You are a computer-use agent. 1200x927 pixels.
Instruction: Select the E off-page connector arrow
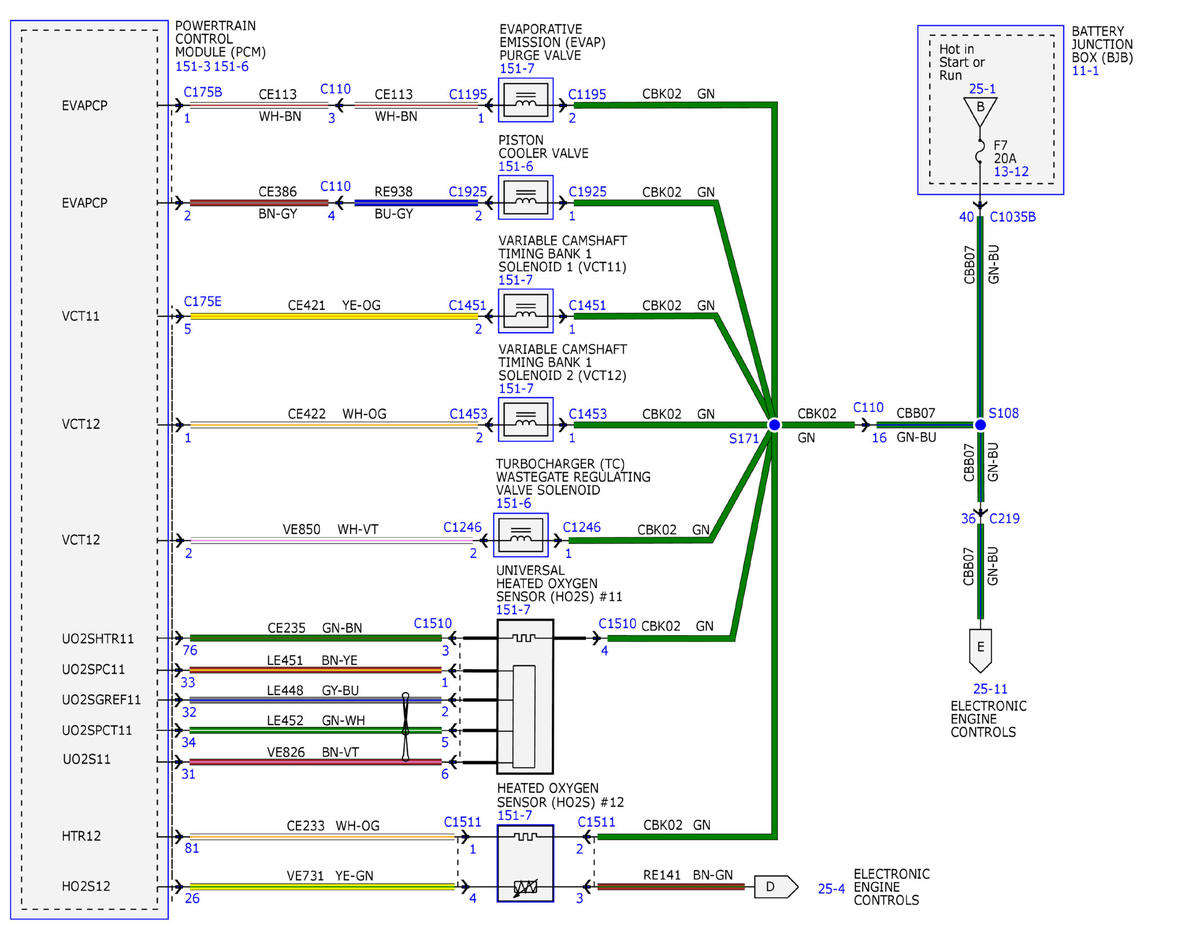981,650
